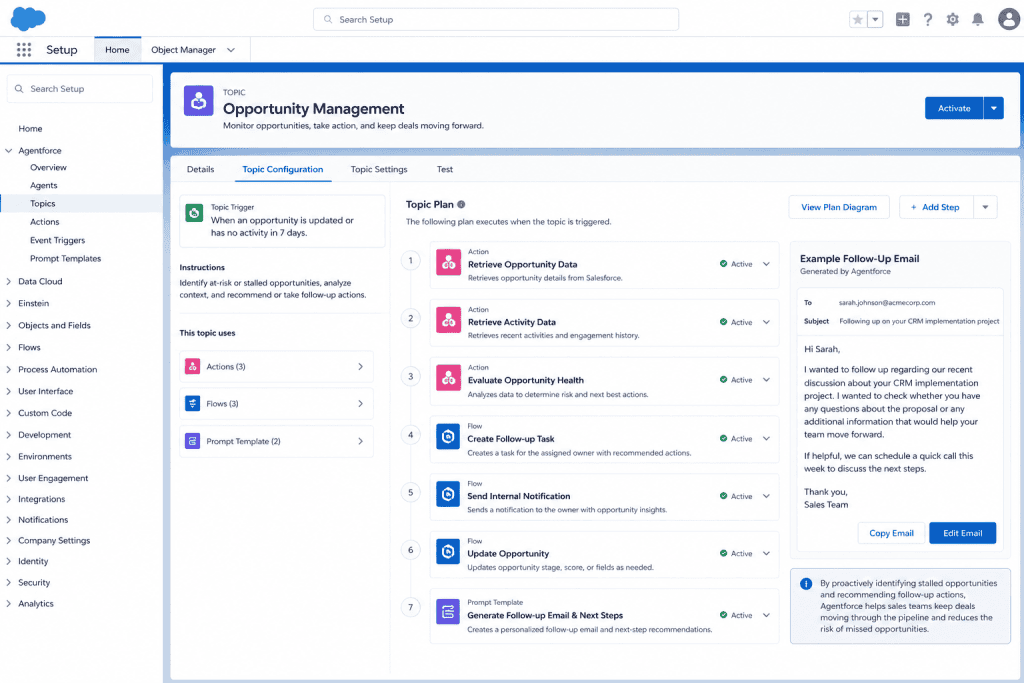
Task: Click View Plan Diagram button
Action: [x=839, y=207]
